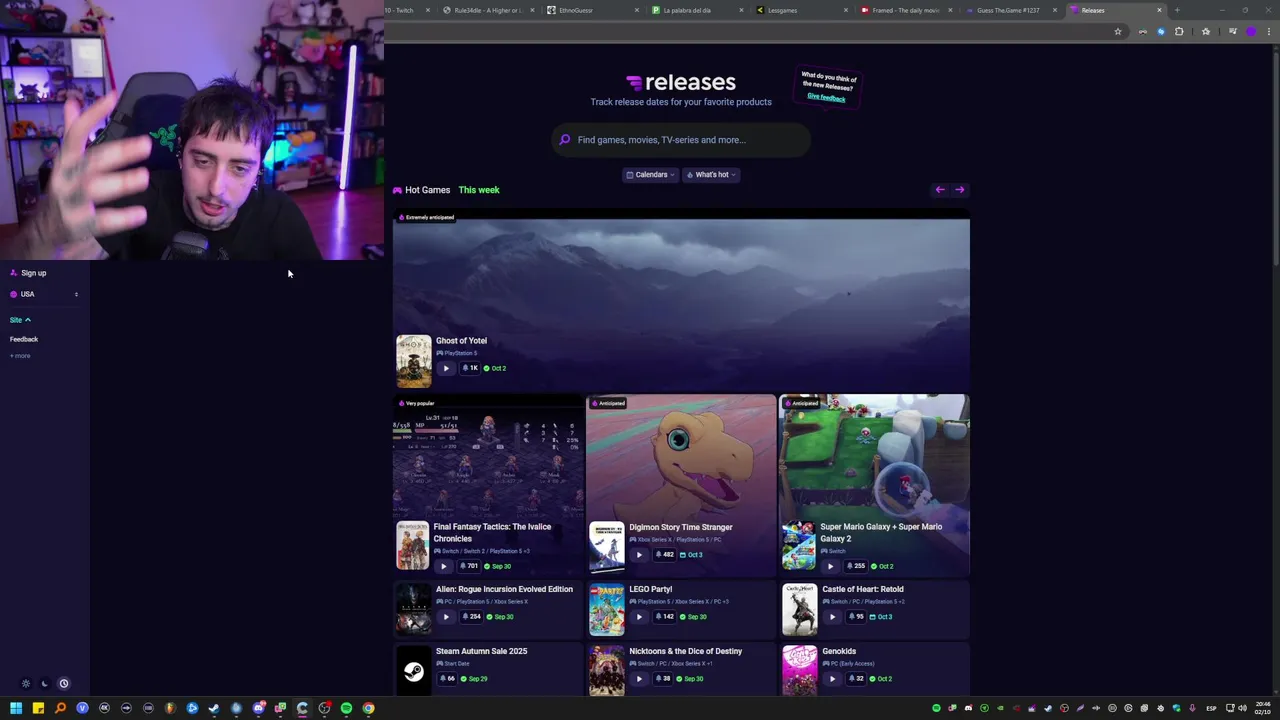The width and height of the screenshot is (1280, 720).
Task: Play trailer for Super Mario Galaxy
Action: tap(830, 566)
